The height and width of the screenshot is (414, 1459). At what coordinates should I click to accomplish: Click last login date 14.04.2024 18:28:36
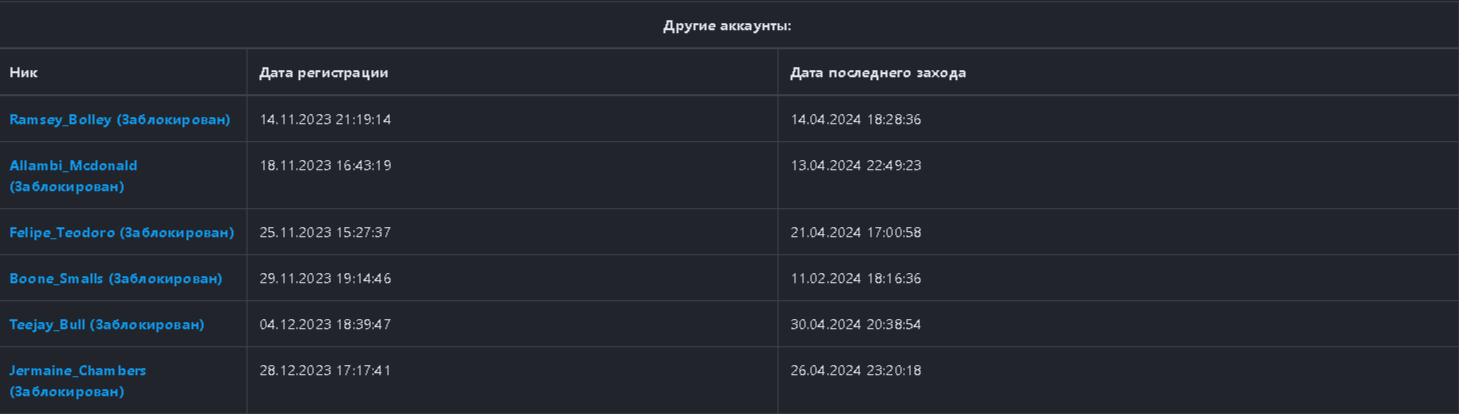pos(855,119)
